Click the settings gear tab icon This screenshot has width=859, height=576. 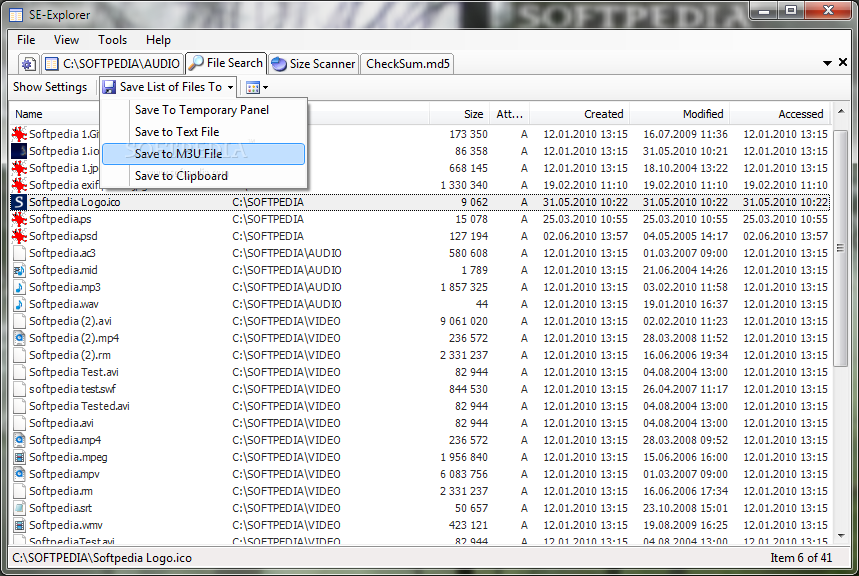point(28,64)
